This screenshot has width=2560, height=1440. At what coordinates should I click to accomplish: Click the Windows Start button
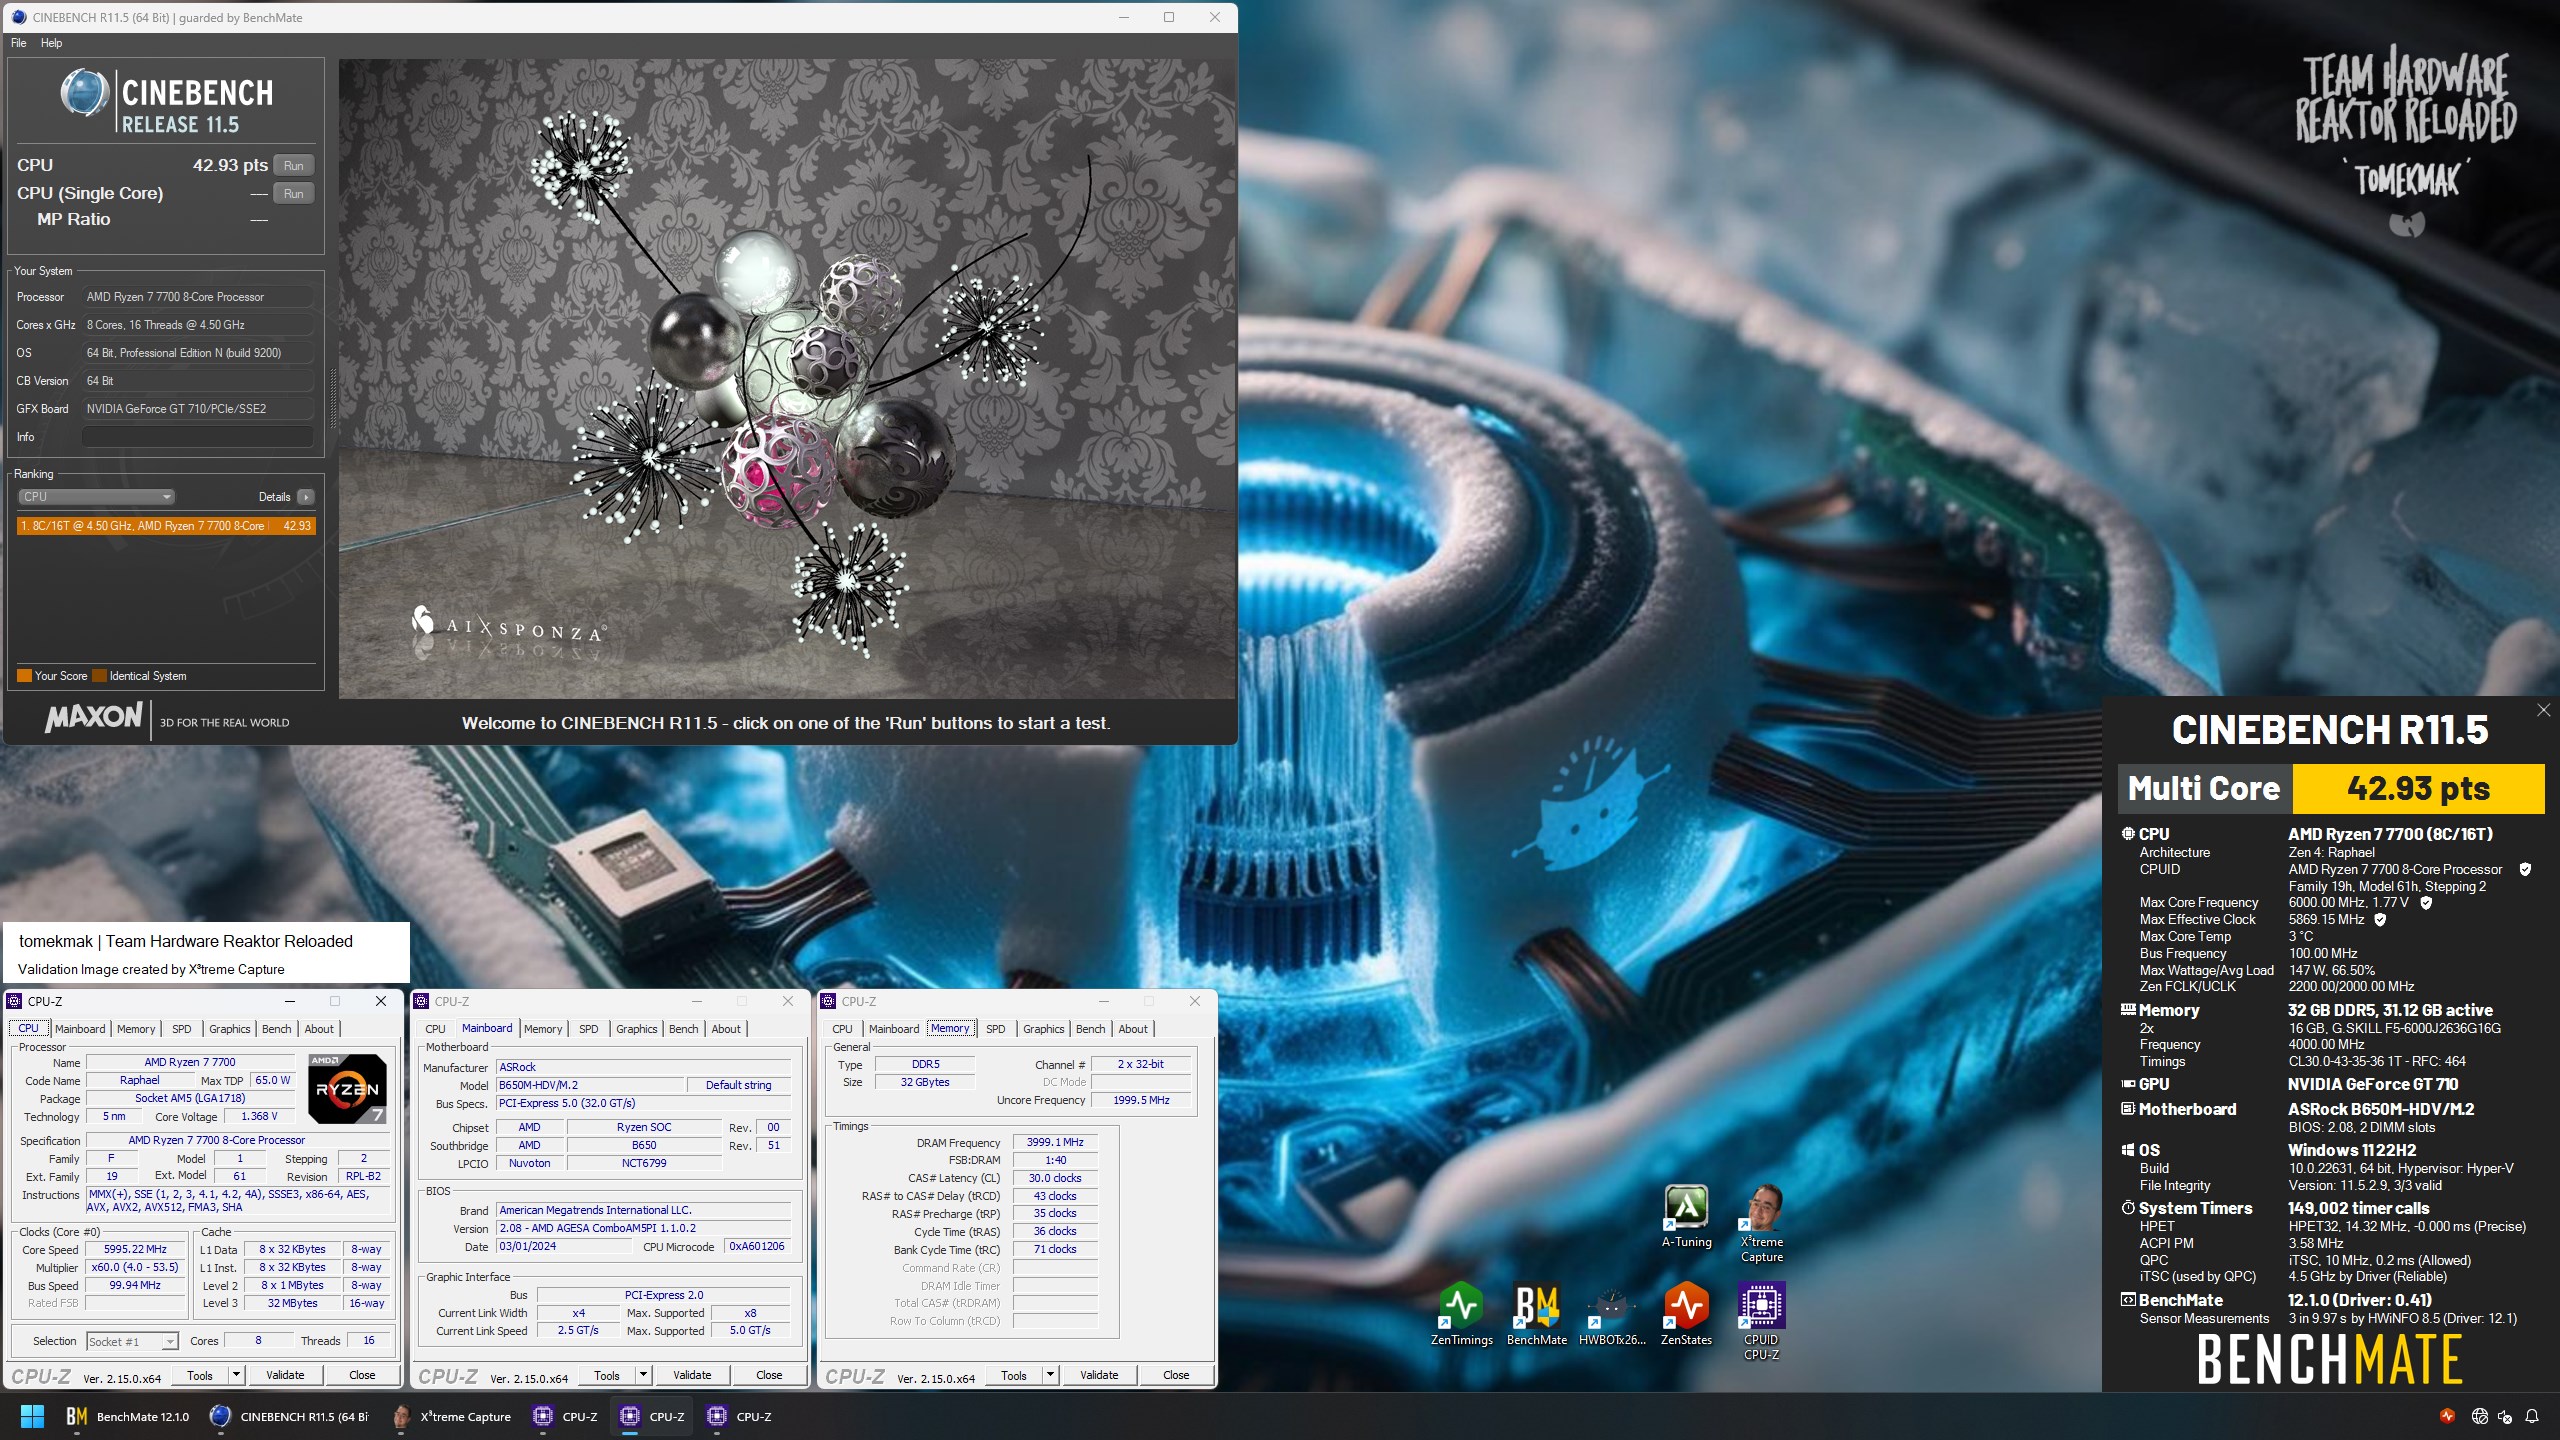[x=32, y=1416]
